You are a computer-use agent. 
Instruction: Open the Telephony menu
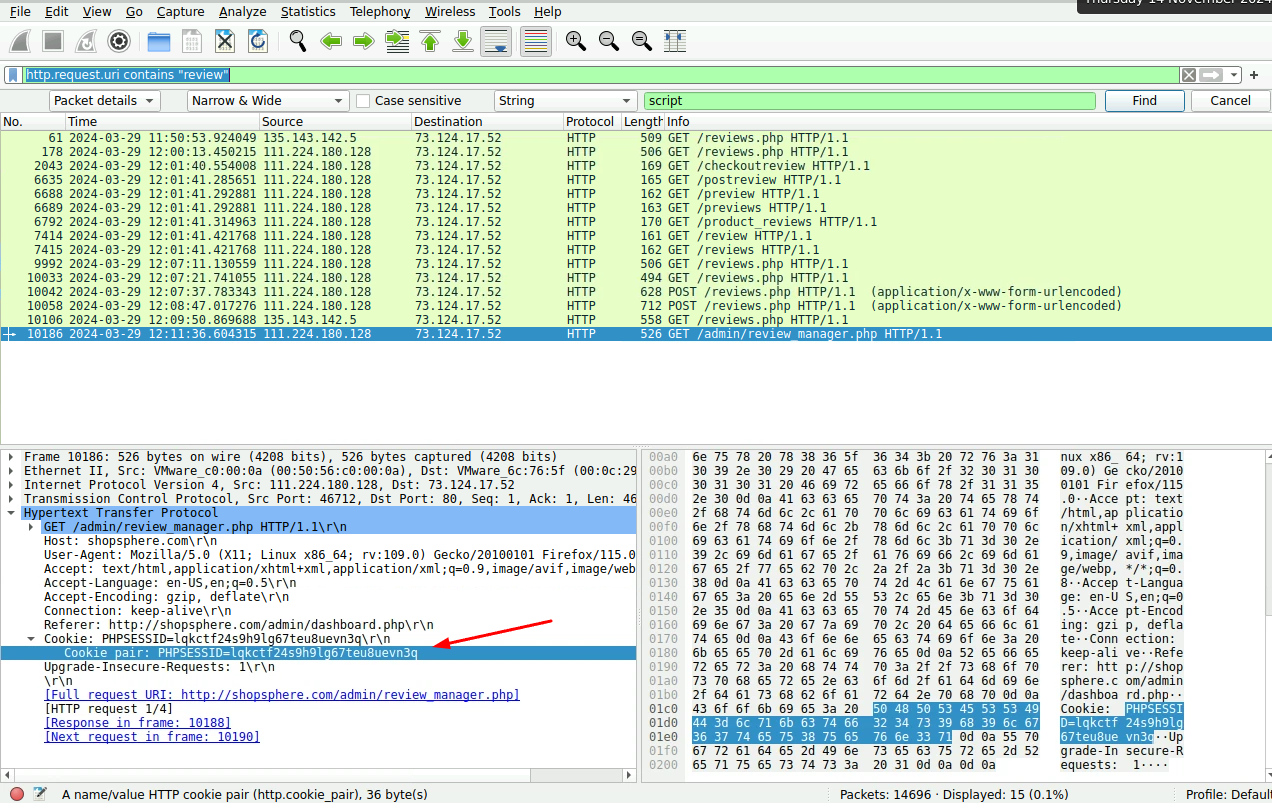point(380,12)
